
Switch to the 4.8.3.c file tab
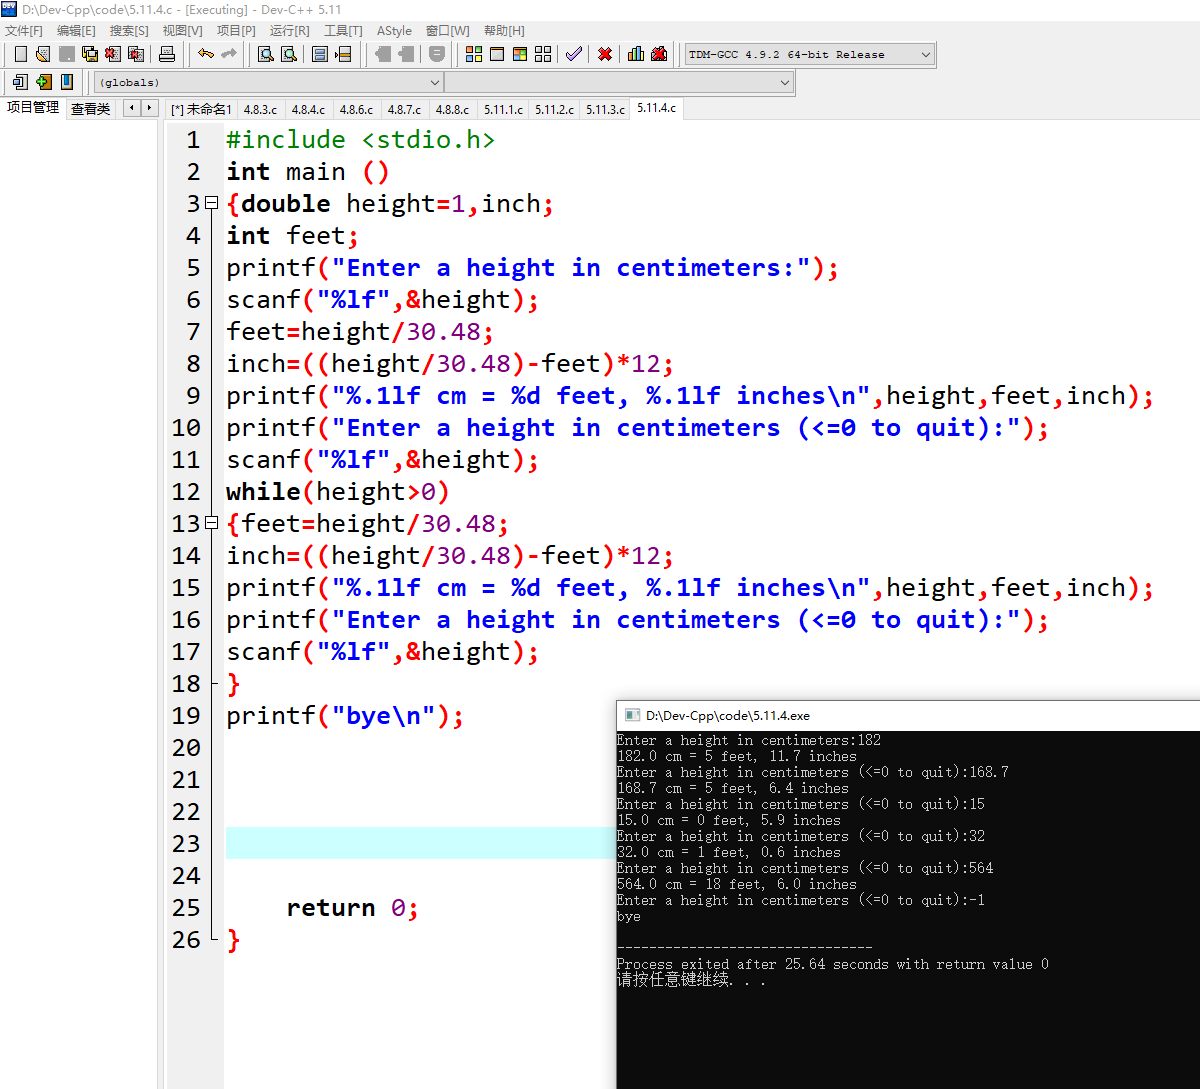coord(260,109)
